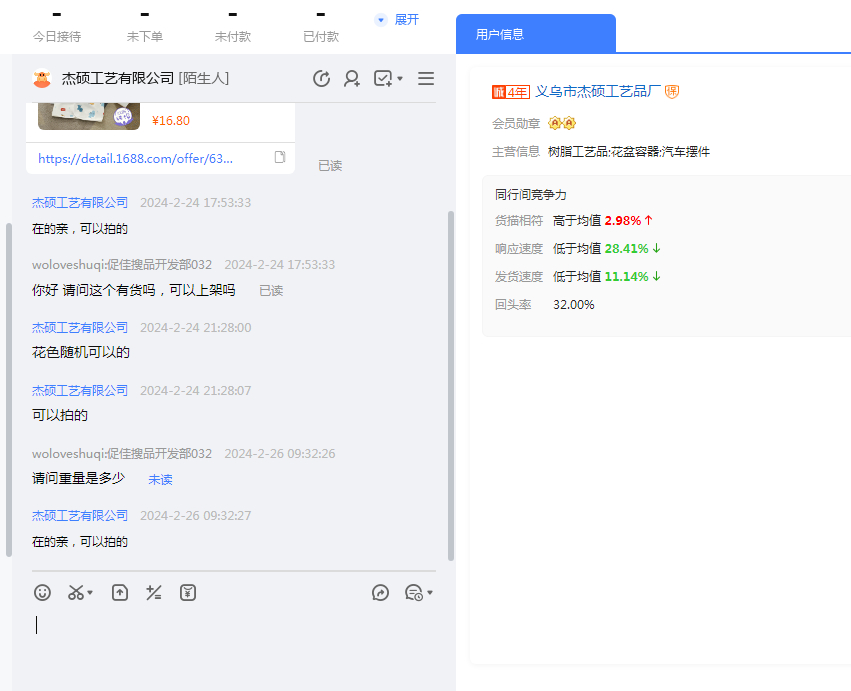Open 义乌市杰硕工艺品厂 company page
This screenshot has width=851, height=691.
coord(598,92)
